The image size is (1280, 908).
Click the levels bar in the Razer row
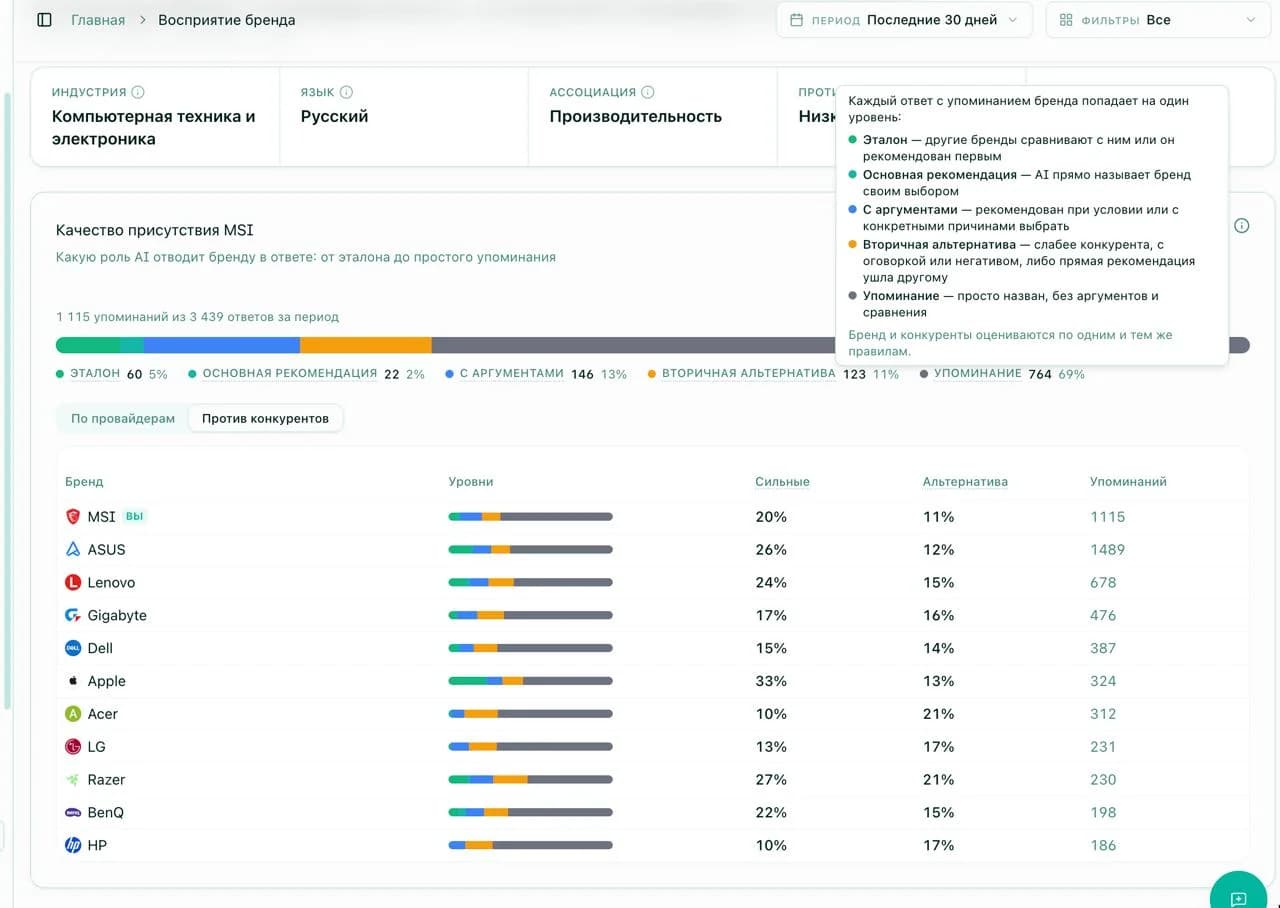click(x=530, y=780)
